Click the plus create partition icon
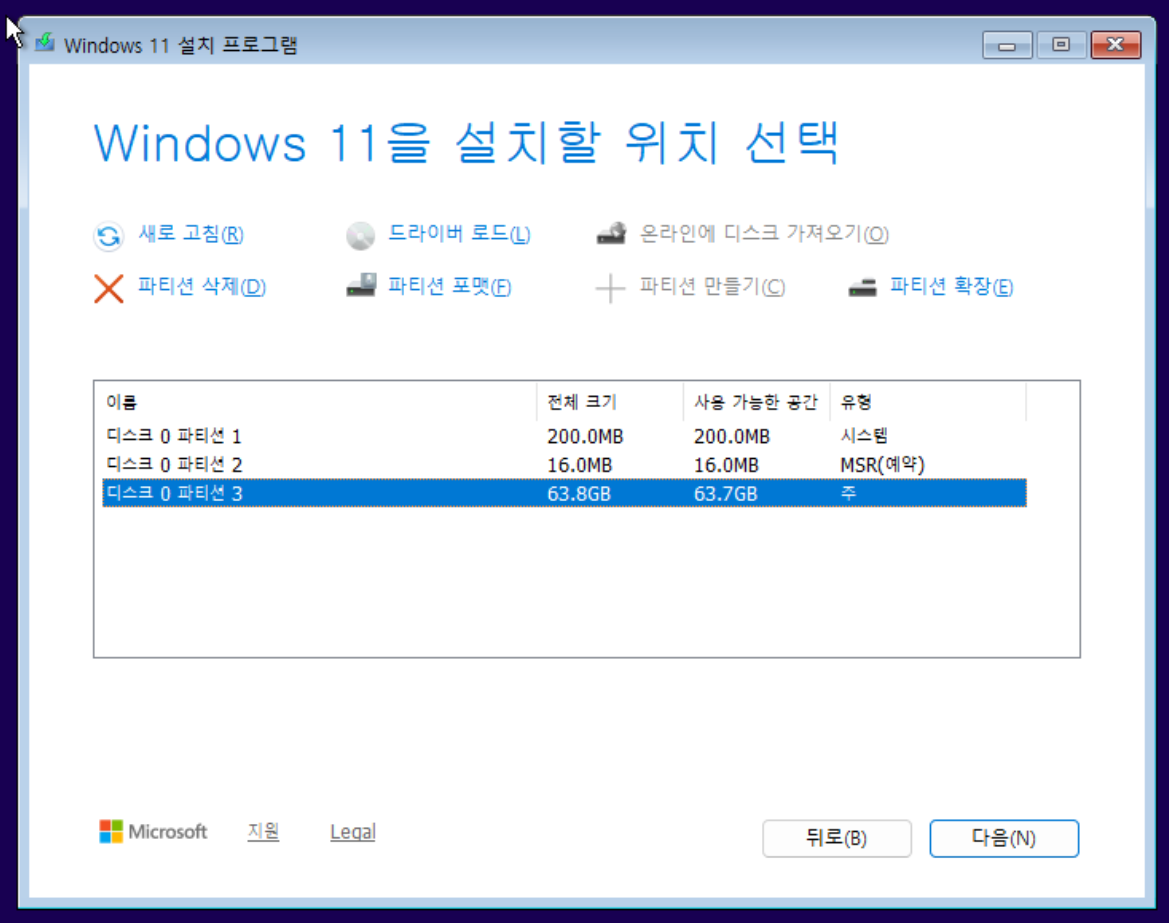This screenshot has height=923, width=1169. coord(610,288)
